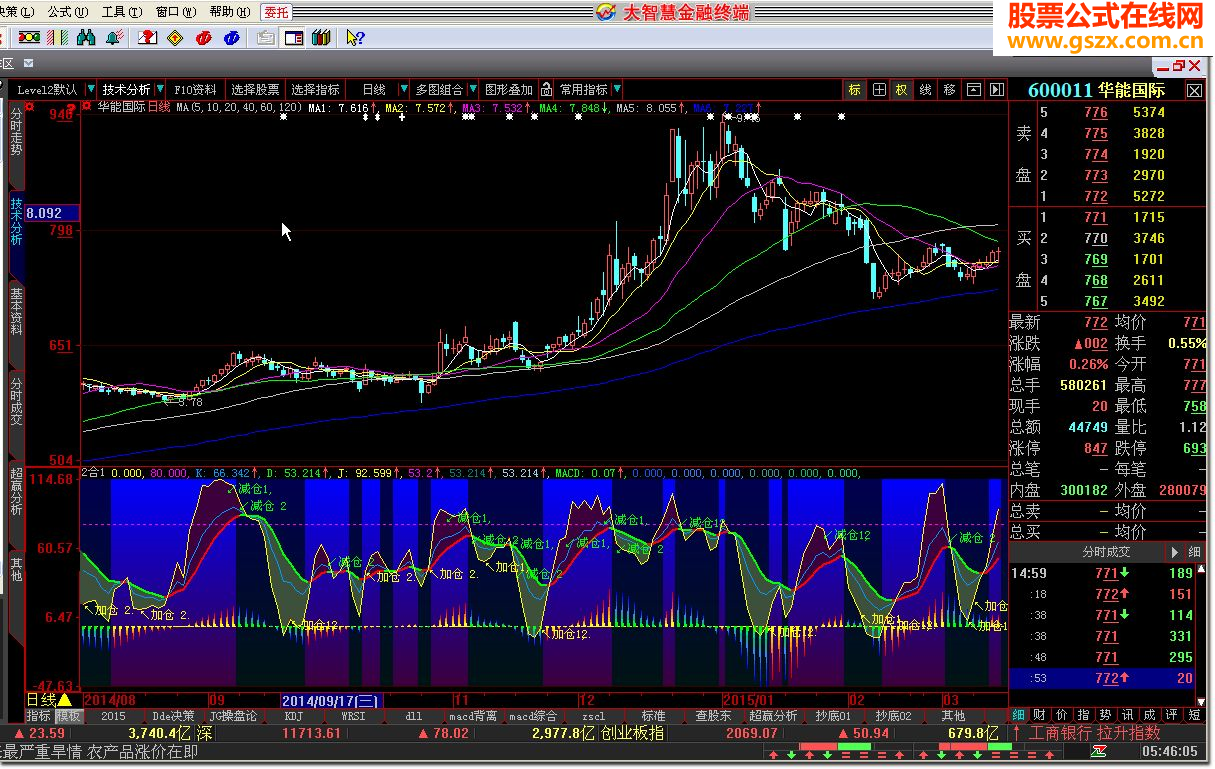This screenshot has height=769, width=1215.
Task: Click the help cursor question mark icon
Action: pos(354,38)
